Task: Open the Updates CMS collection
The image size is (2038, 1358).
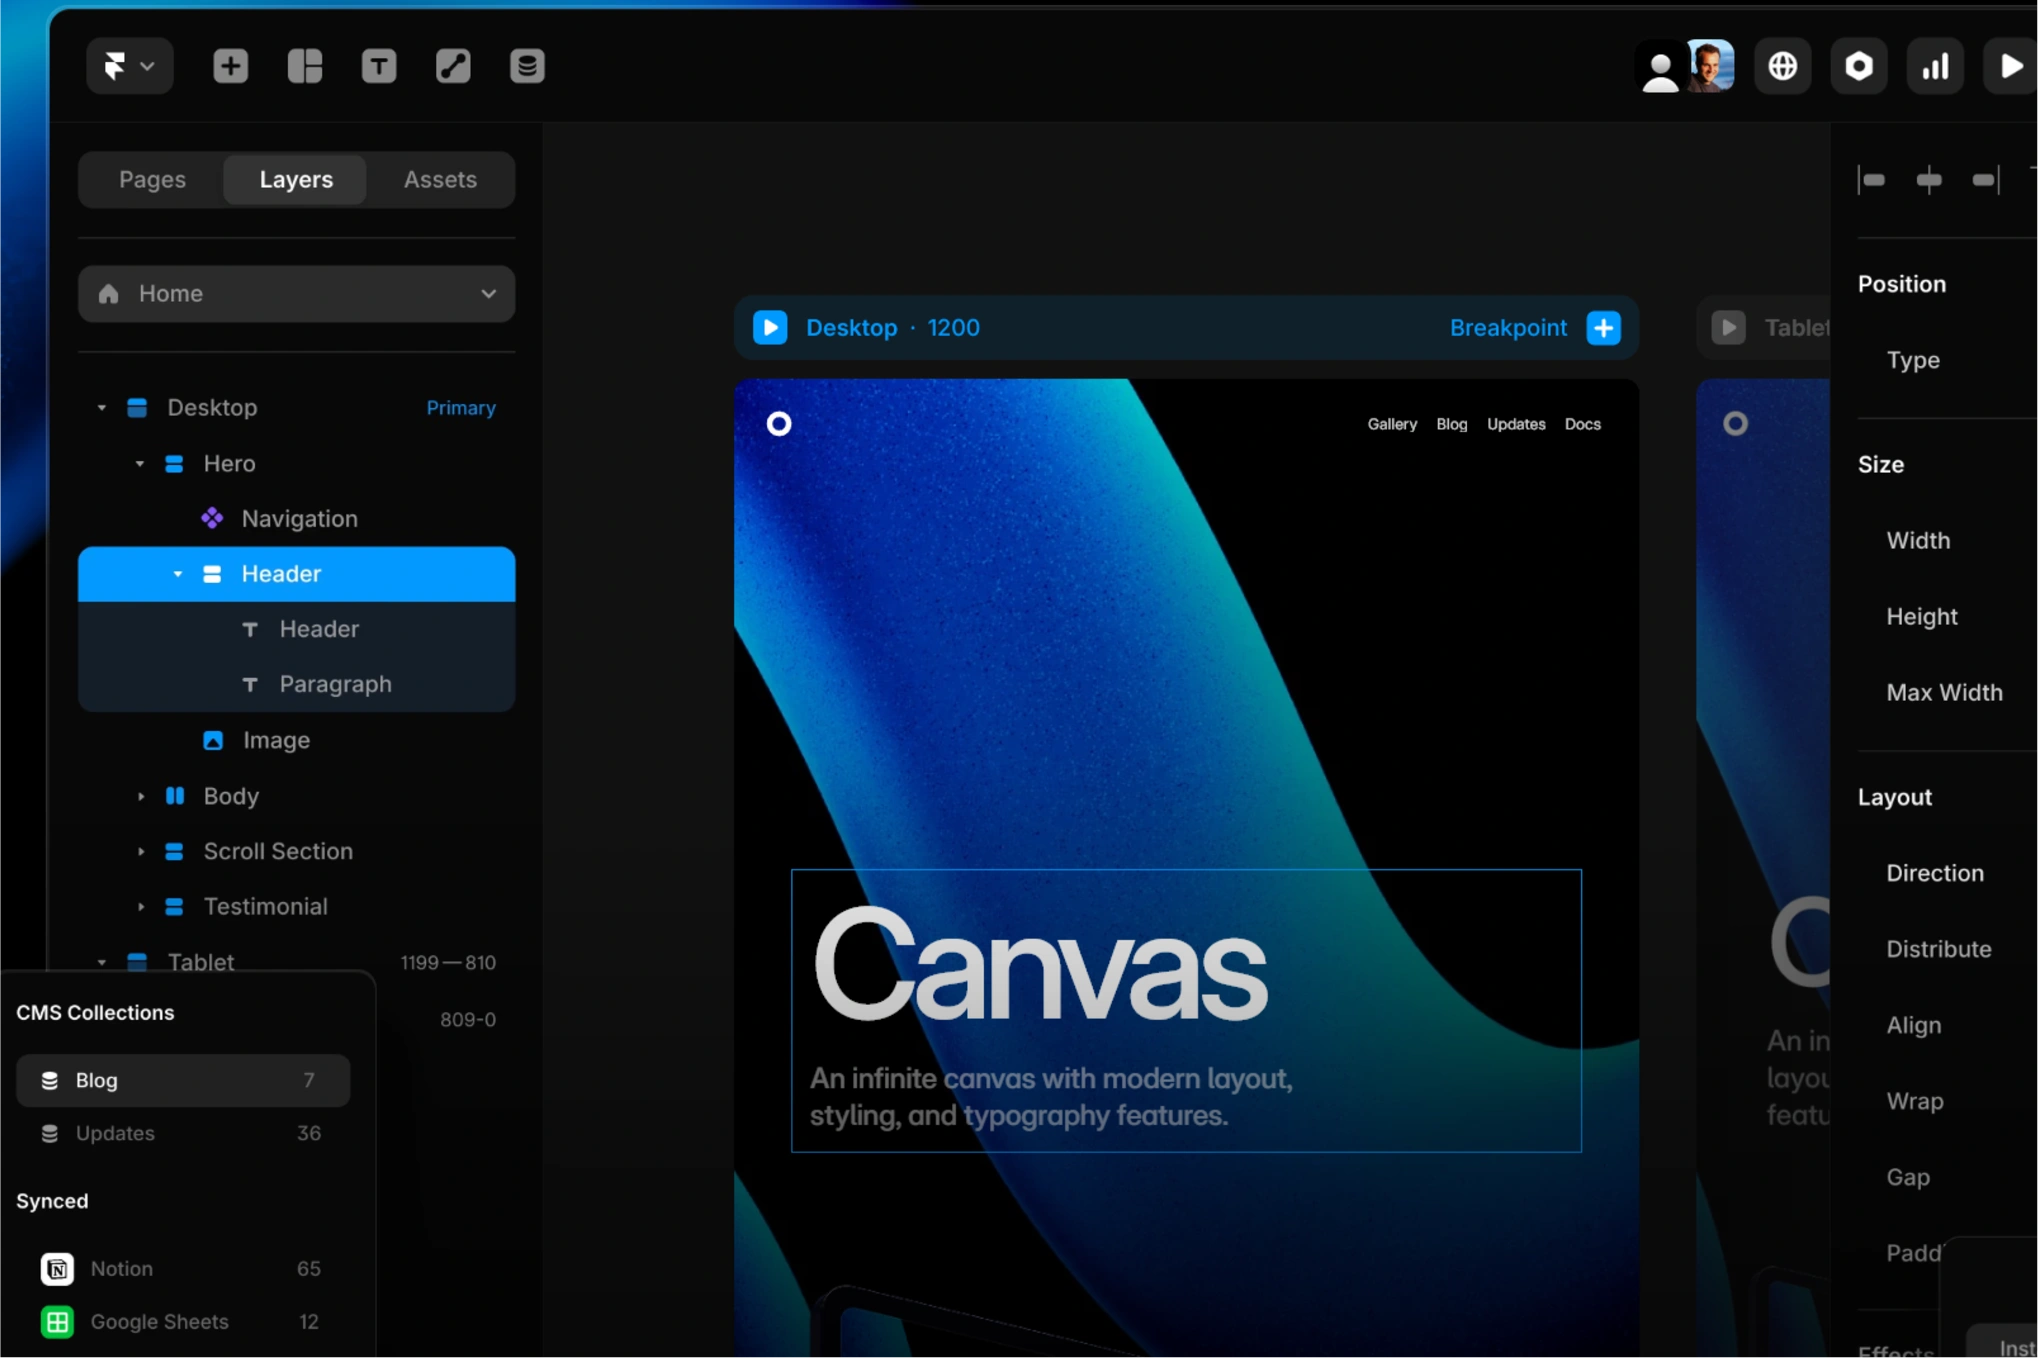Action: [x=183, y=1133]
